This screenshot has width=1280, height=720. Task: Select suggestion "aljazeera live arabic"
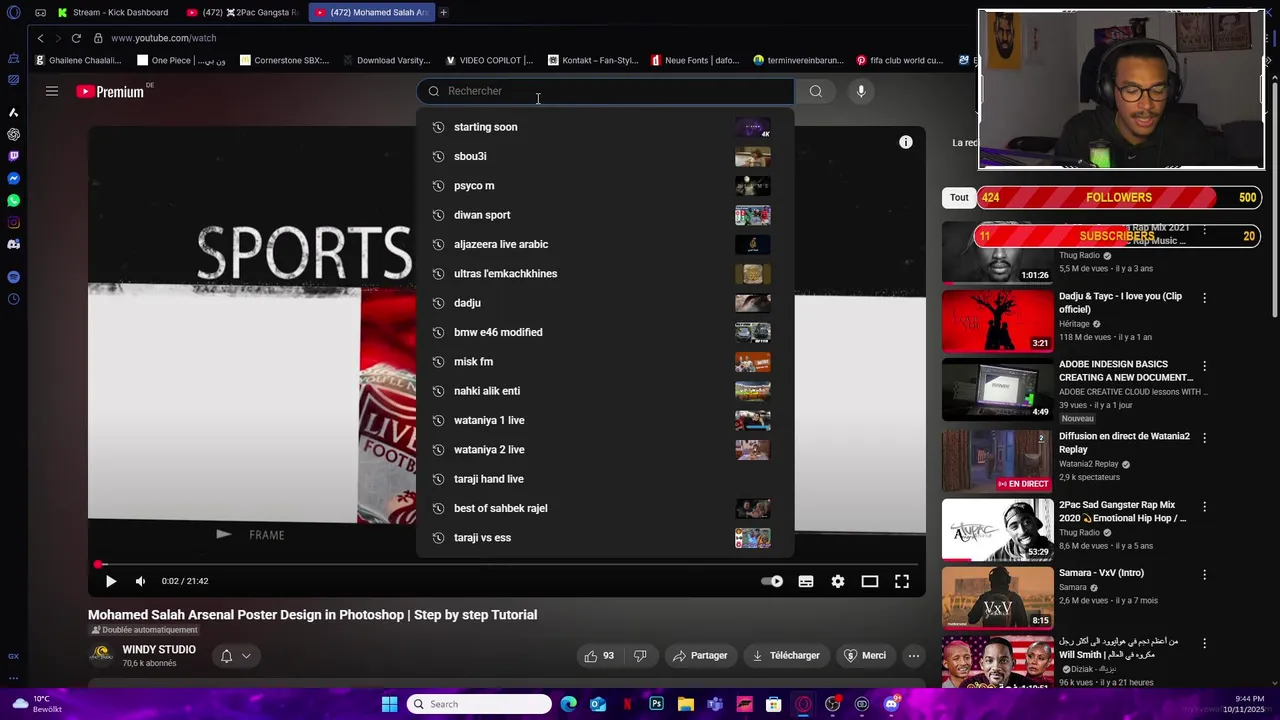click(605, 244)
